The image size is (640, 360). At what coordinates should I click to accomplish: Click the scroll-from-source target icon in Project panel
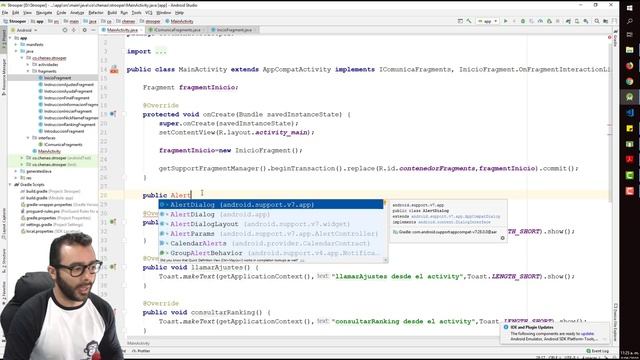[x=64, y=30]
